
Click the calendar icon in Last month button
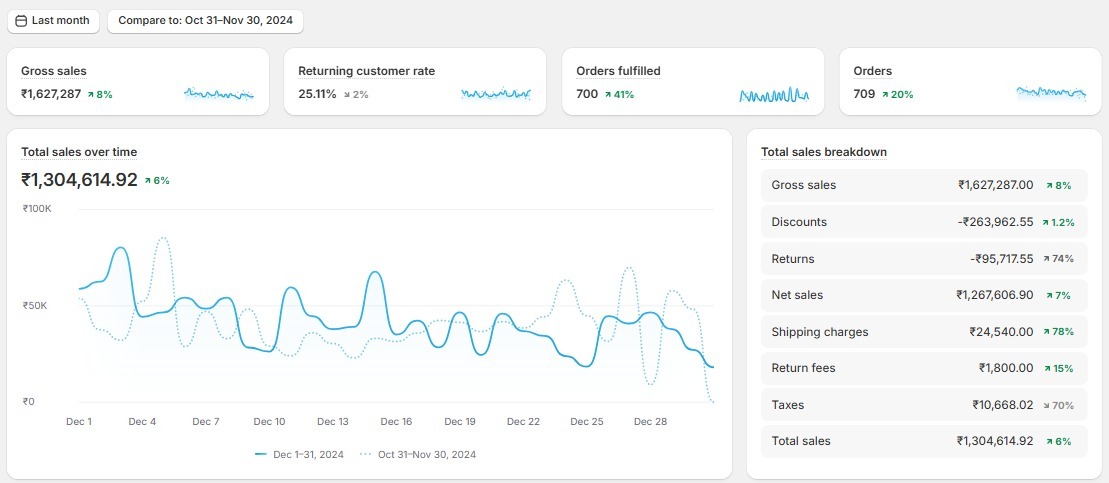21,20
